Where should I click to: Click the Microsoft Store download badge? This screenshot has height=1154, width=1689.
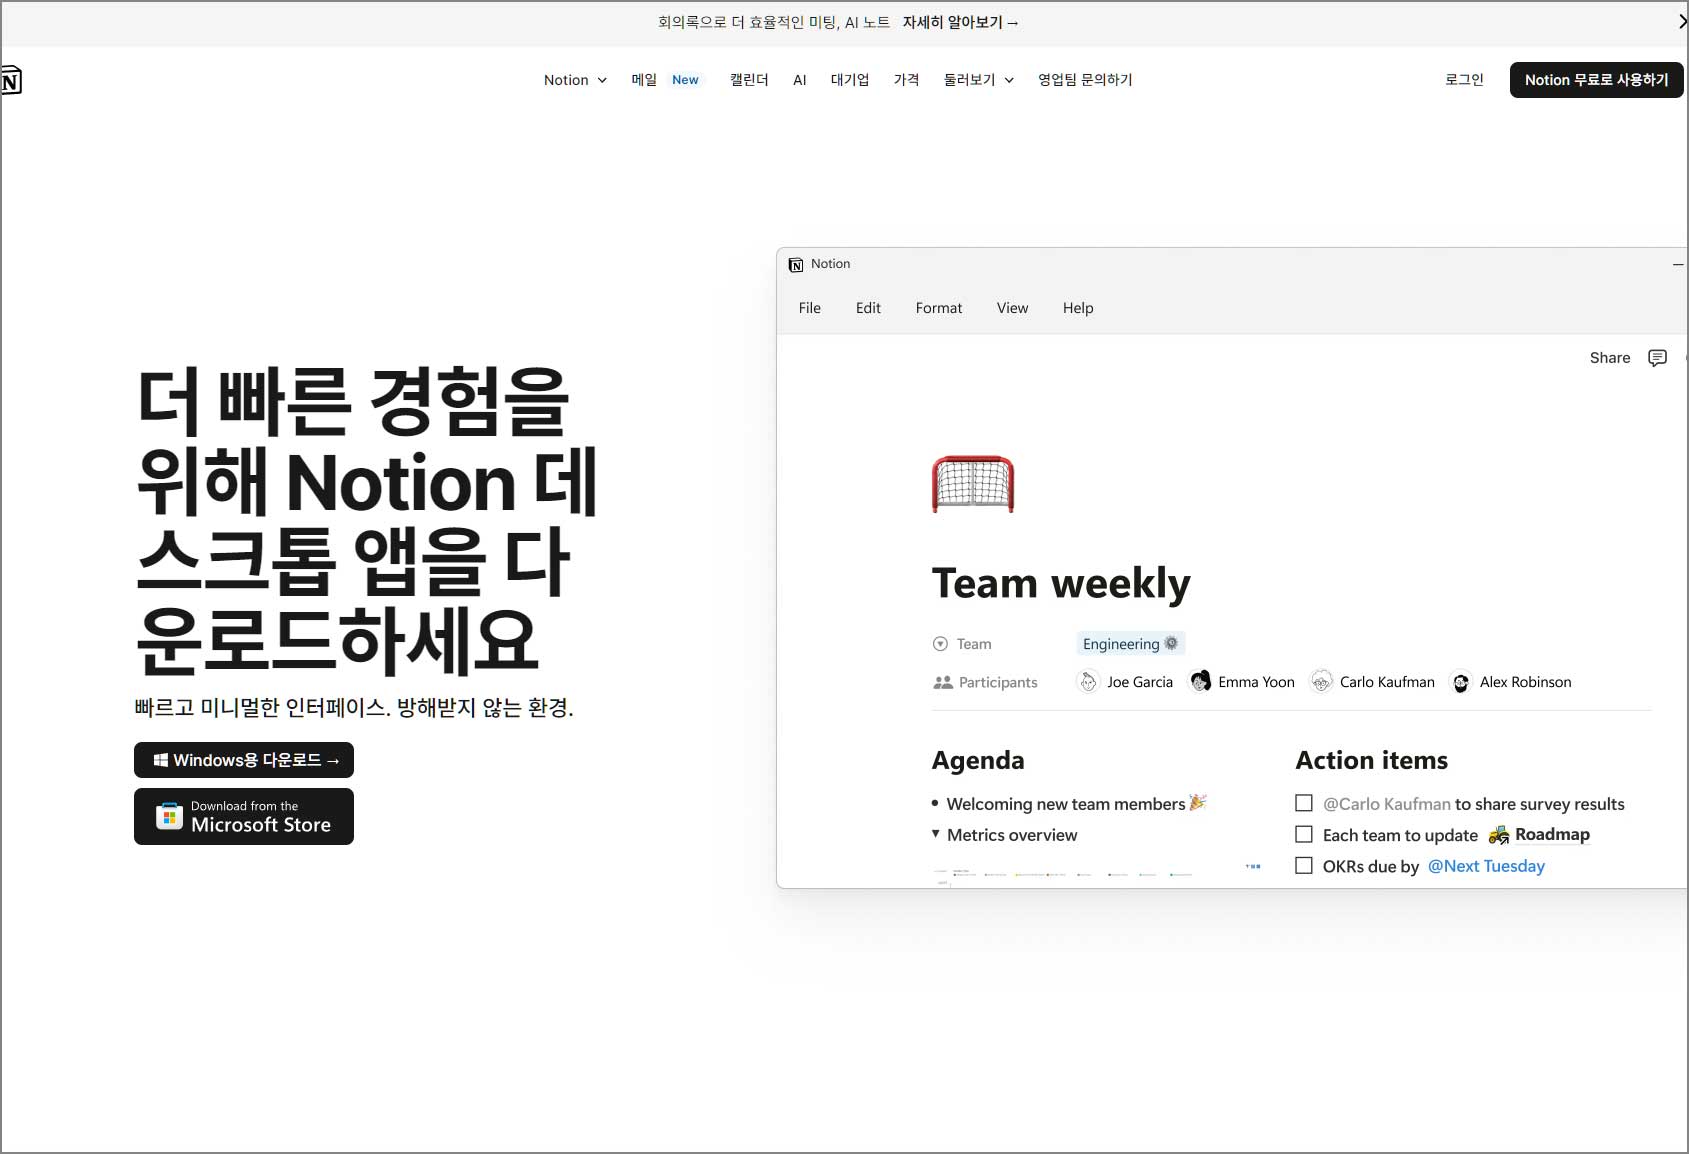coord(244,816)
